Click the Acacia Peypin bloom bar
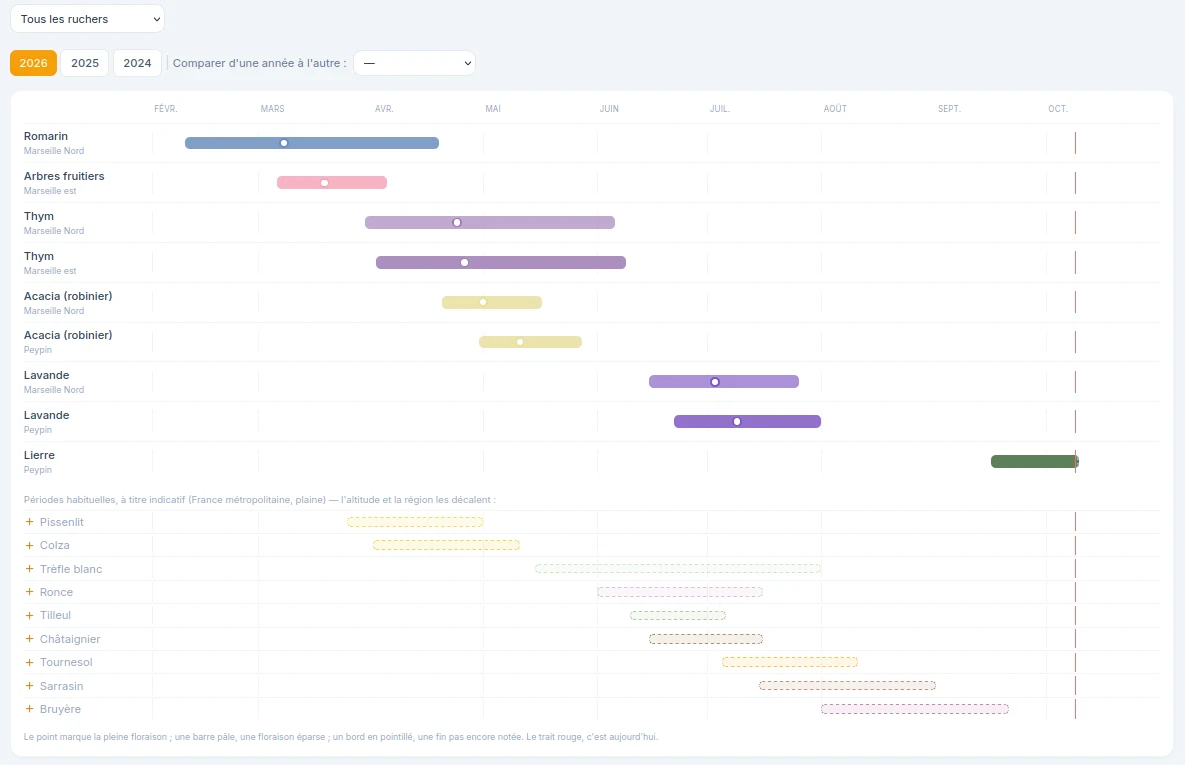This screenshot has width=1185, height=765. pos(531,342)
